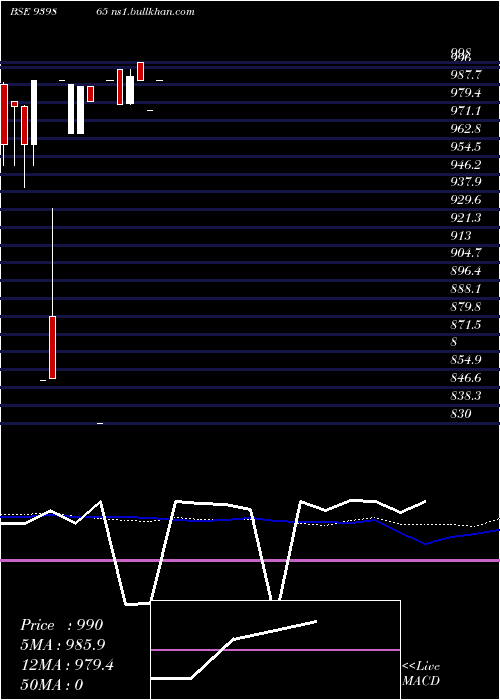Click the purple horizontal indicator baseline

[x=250, y=560]
